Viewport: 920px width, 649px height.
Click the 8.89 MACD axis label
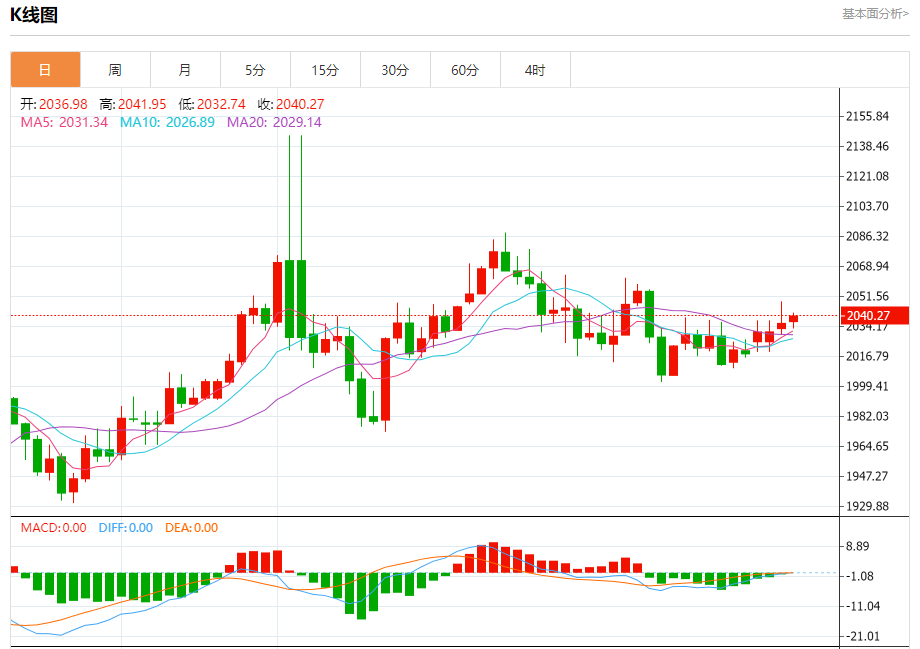(857, 546)
